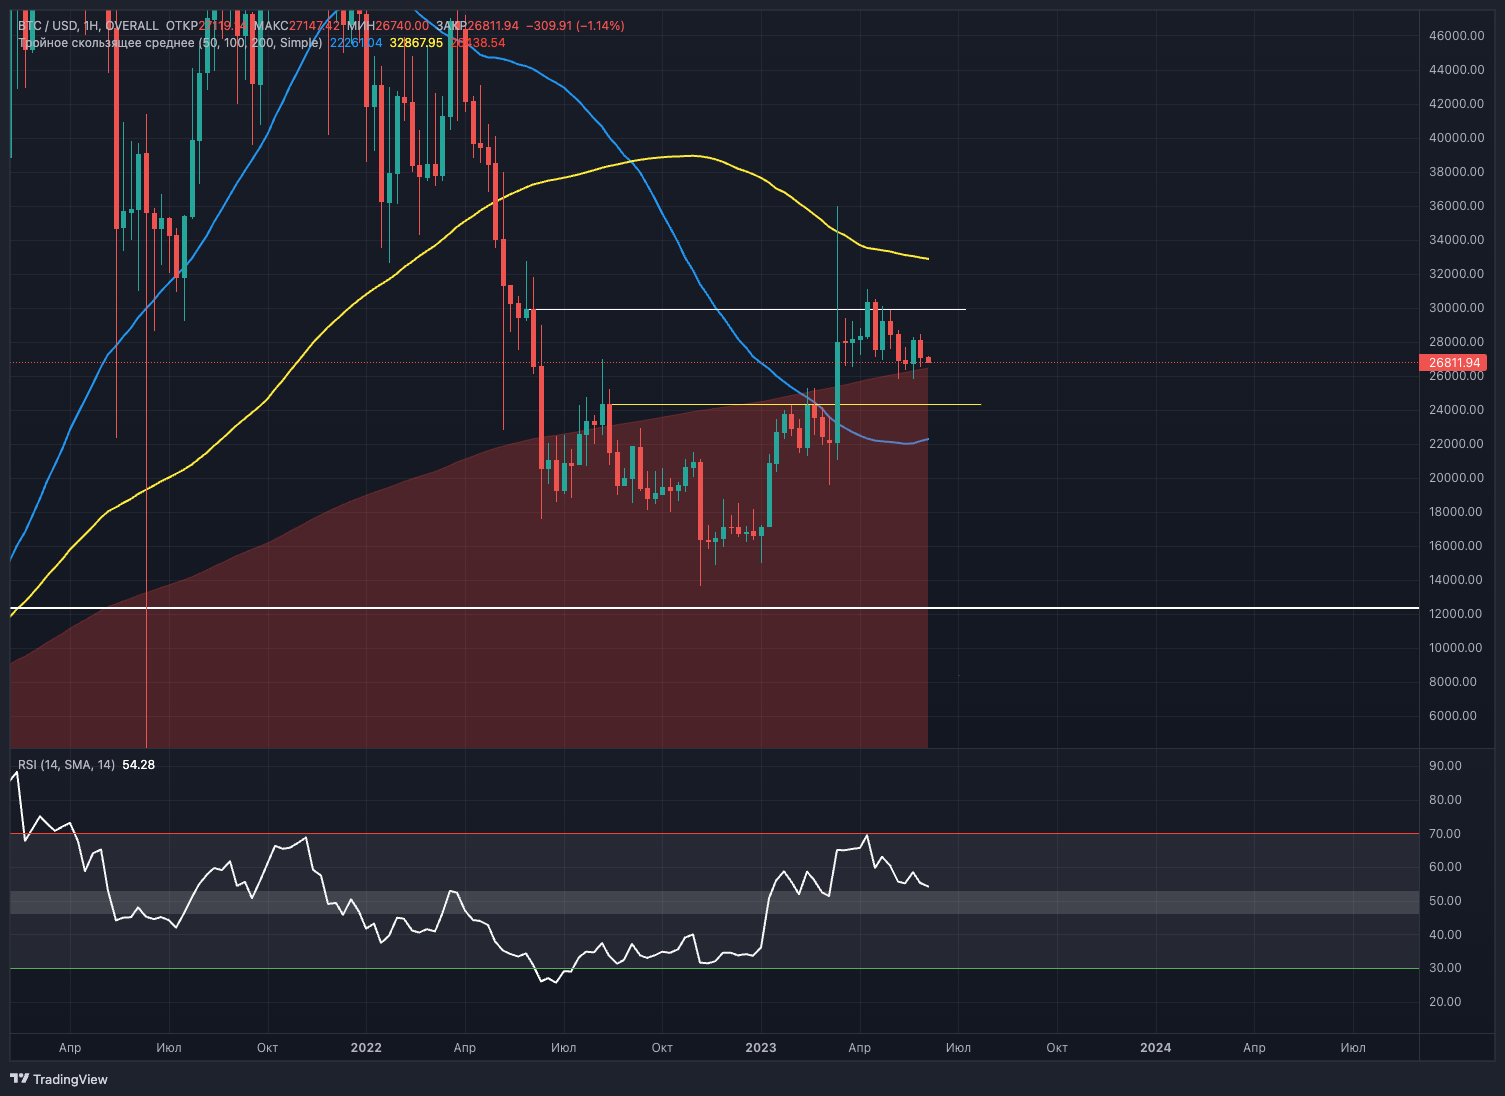The width and height of the screenshot is (1505, 1096).
Task: Click the yellow 100 SMA value 32867.95
Action: (416, 43)
